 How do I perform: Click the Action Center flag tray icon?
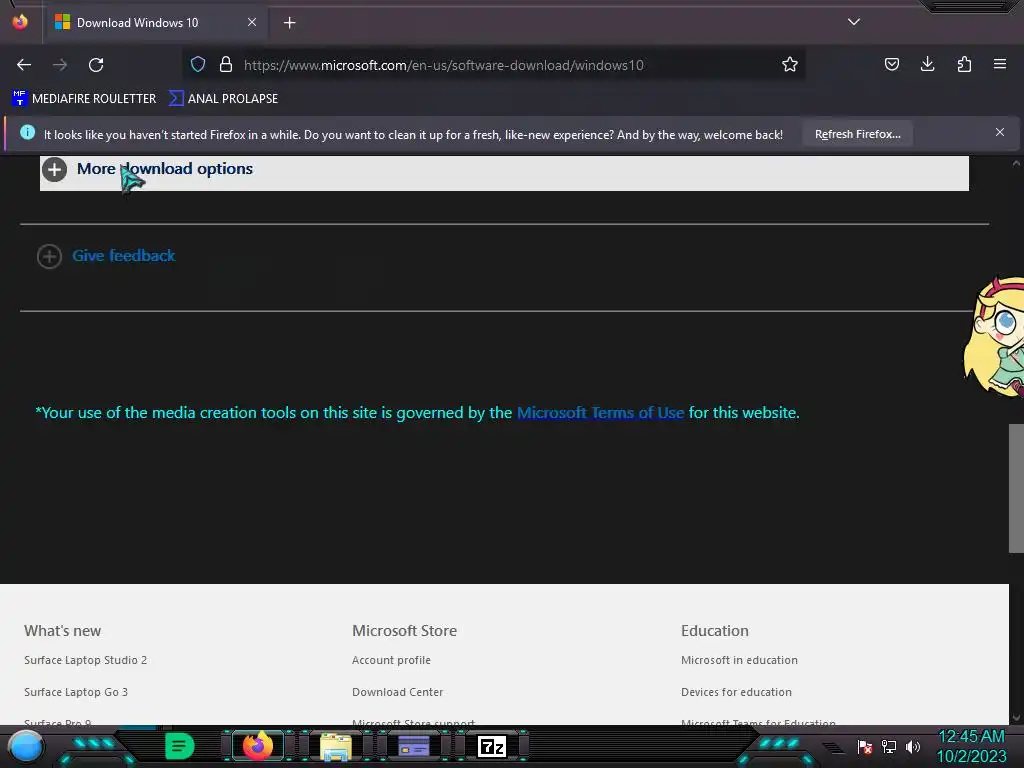click(865, 746)
